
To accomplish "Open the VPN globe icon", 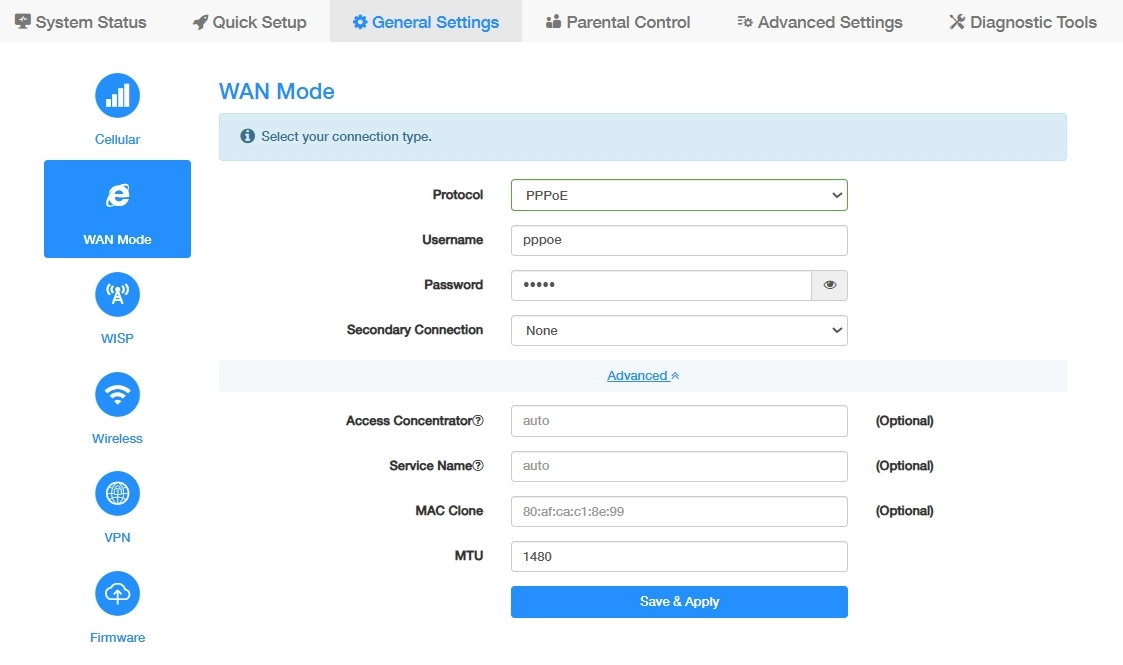I will (x=117, y=494).
